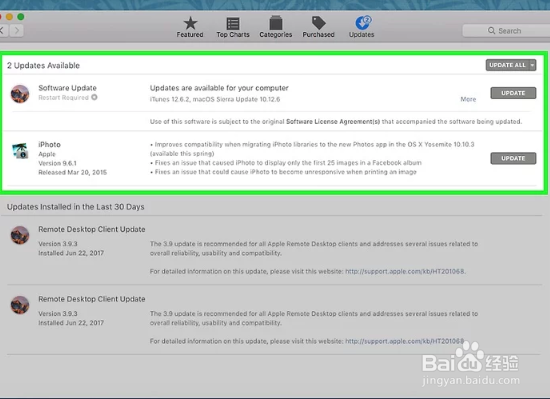Image resolution: width=550 pixels, height=399 pixels.
Task: Click first 'Installed Jun 22, 2017' text
Action: [x=71, y=253]
